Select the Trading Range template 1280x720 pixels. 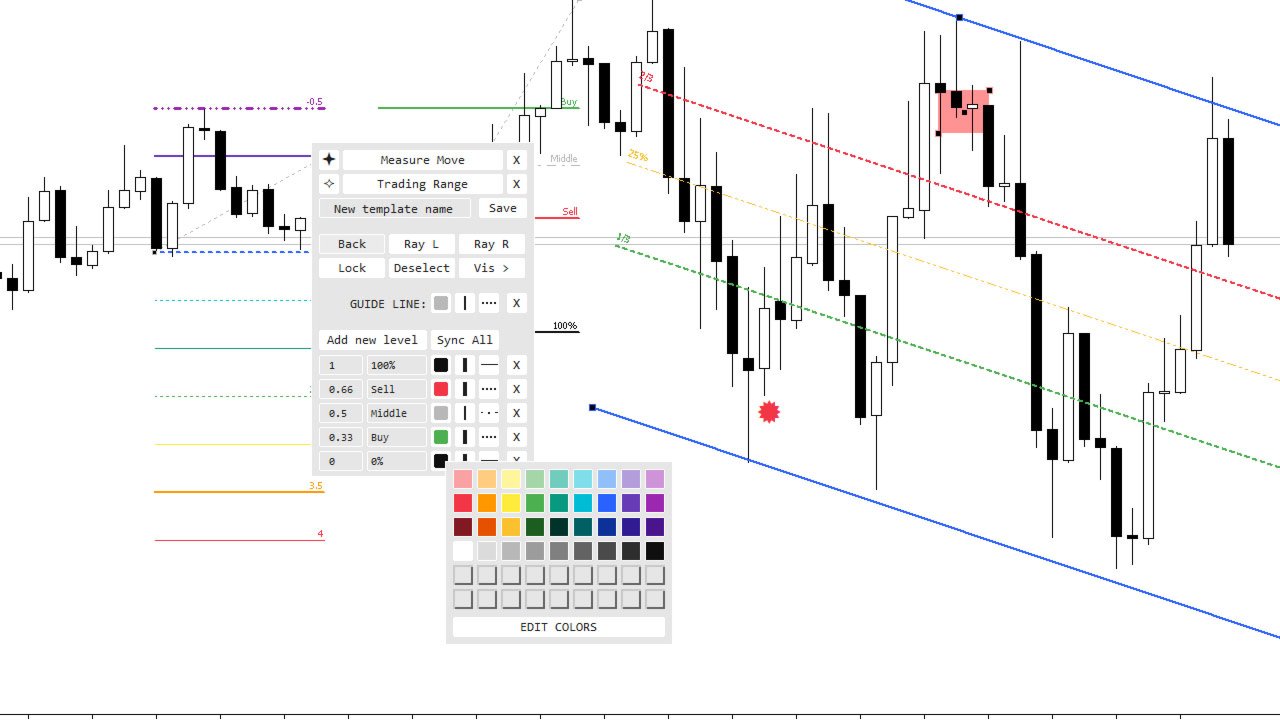point(422,184)
